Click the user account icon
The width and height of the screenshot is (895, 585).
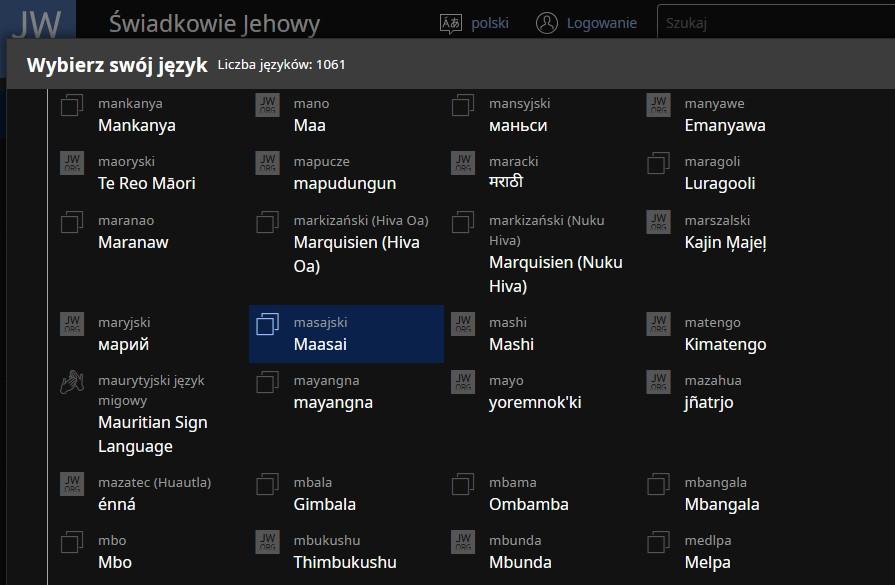pos(546,23)
